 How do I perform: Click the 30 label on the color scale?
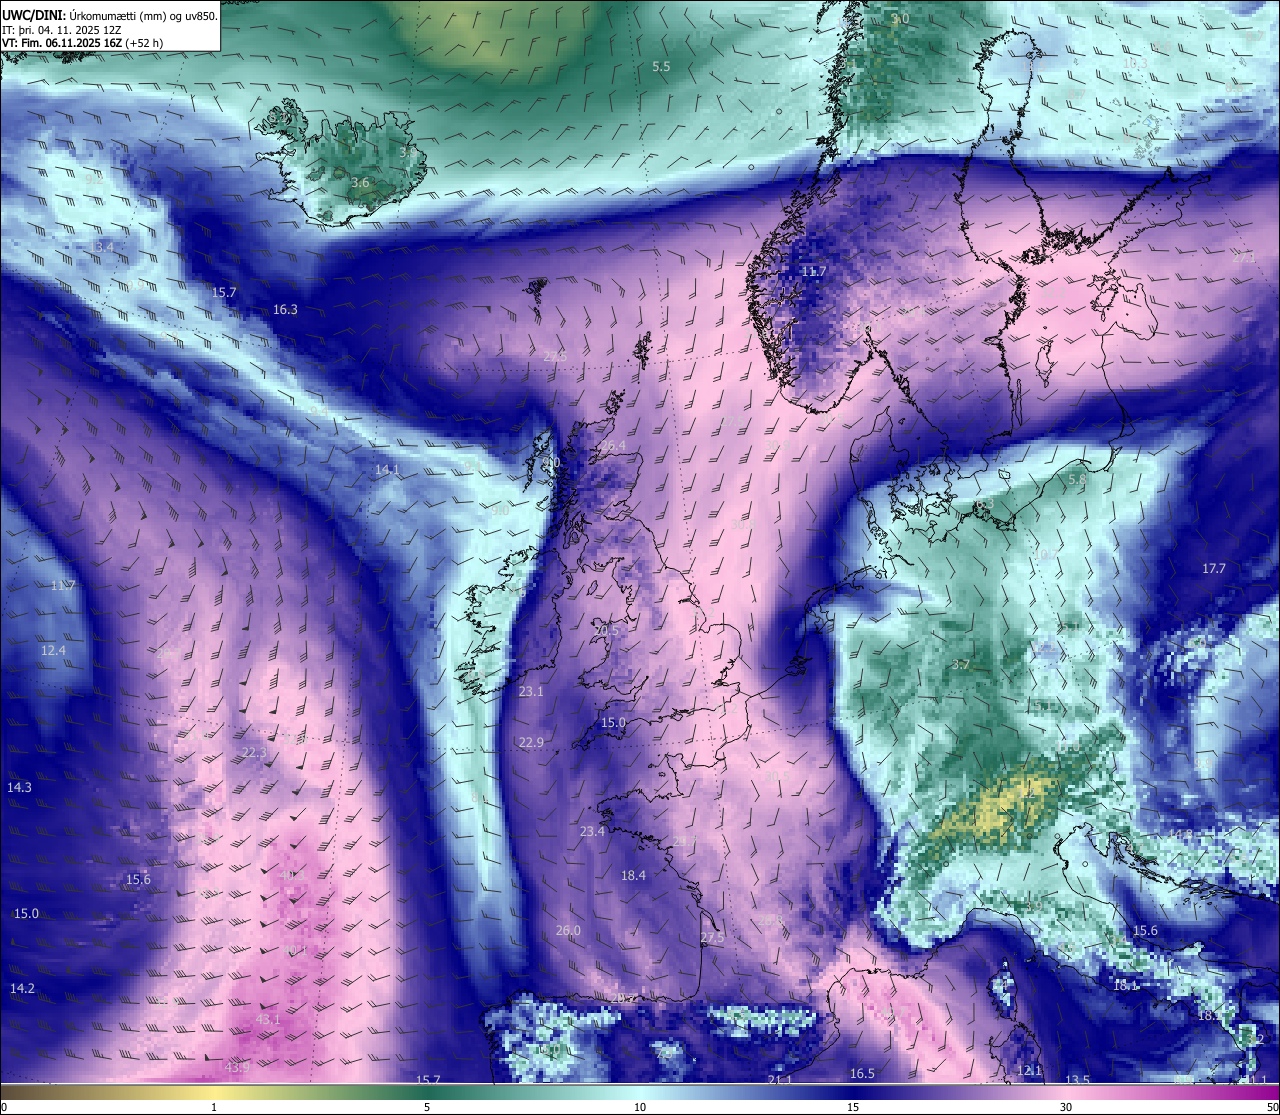click(x=1066, y=1107)
